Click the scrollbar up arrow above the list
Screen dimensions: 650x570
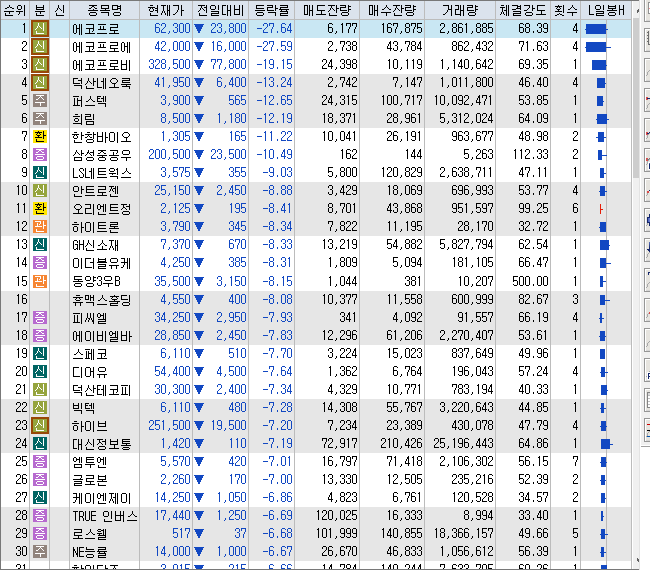637,11
